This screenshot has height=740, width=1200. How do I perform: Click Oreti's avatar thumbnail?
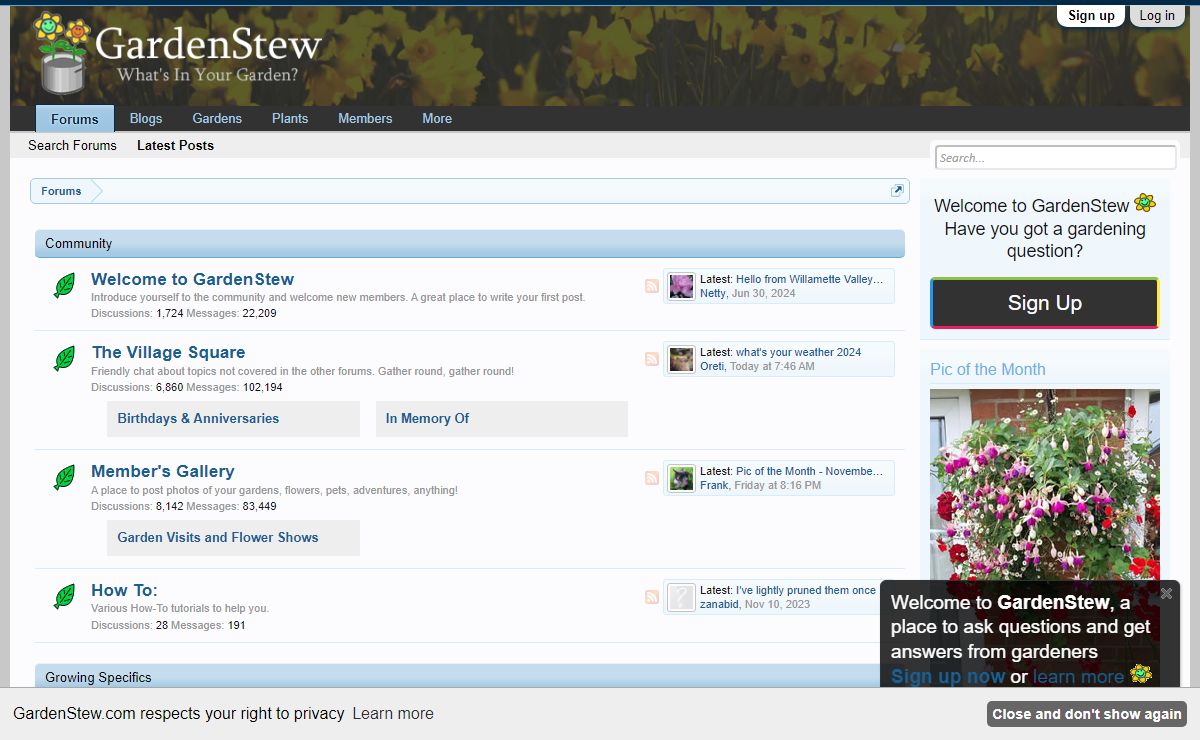click(x=681, y=359)
